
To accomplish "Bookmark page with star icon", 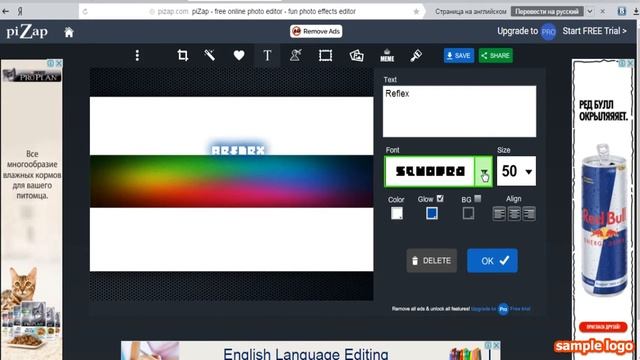I will point(416,11).
